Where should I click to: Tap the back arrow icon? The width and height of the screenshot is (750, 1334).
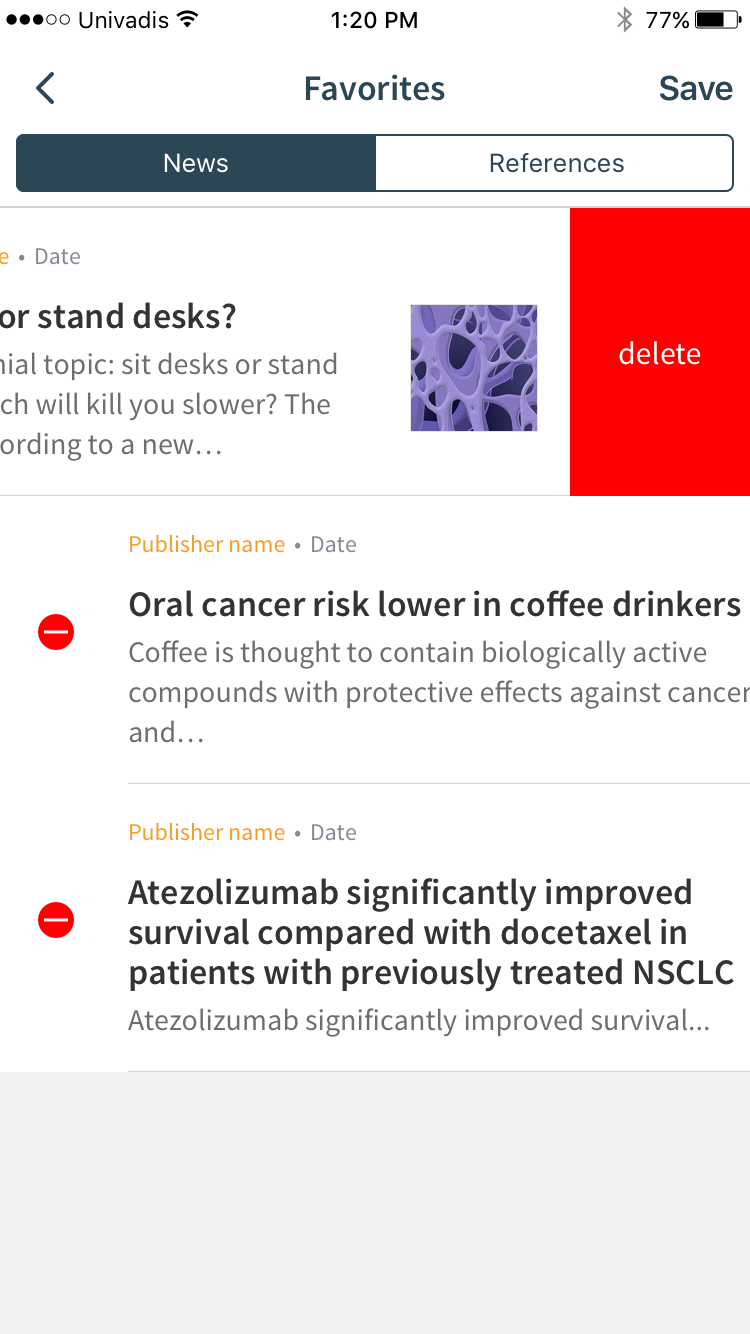point(45,88)
